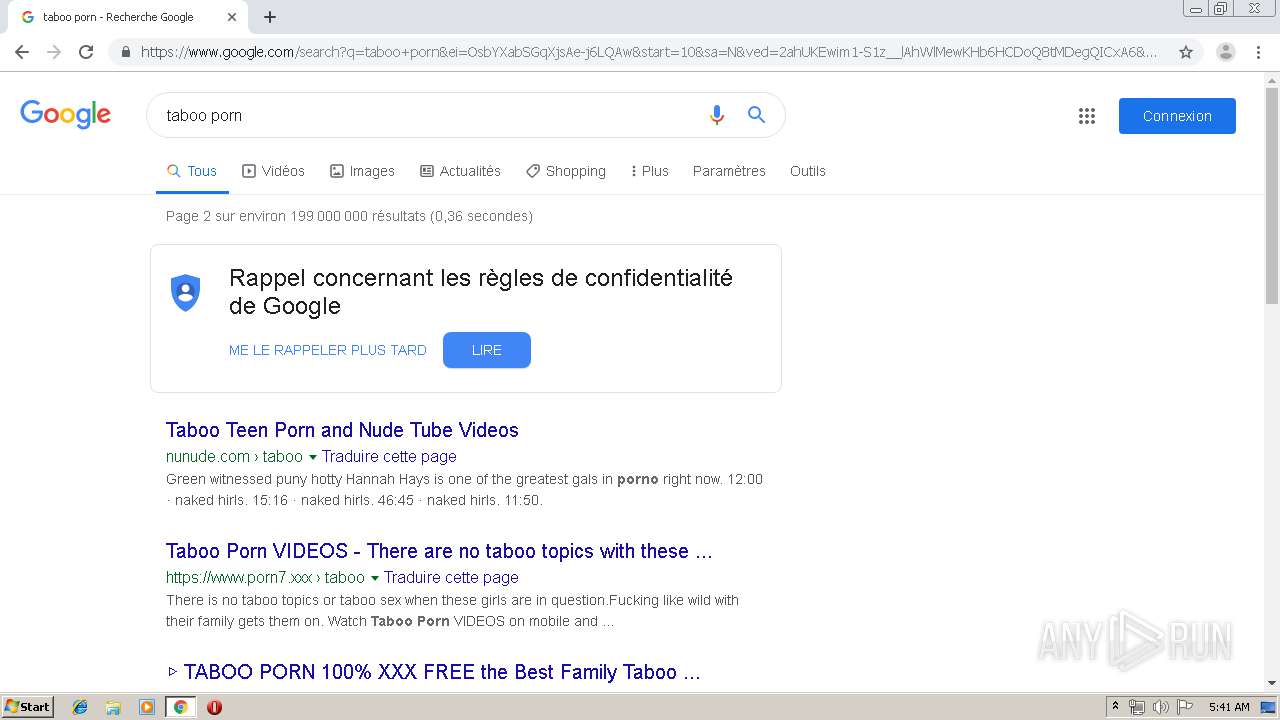Open the media player taskbar icon
This screenshot has height=720, width=1280.
(x=147, y=707)
